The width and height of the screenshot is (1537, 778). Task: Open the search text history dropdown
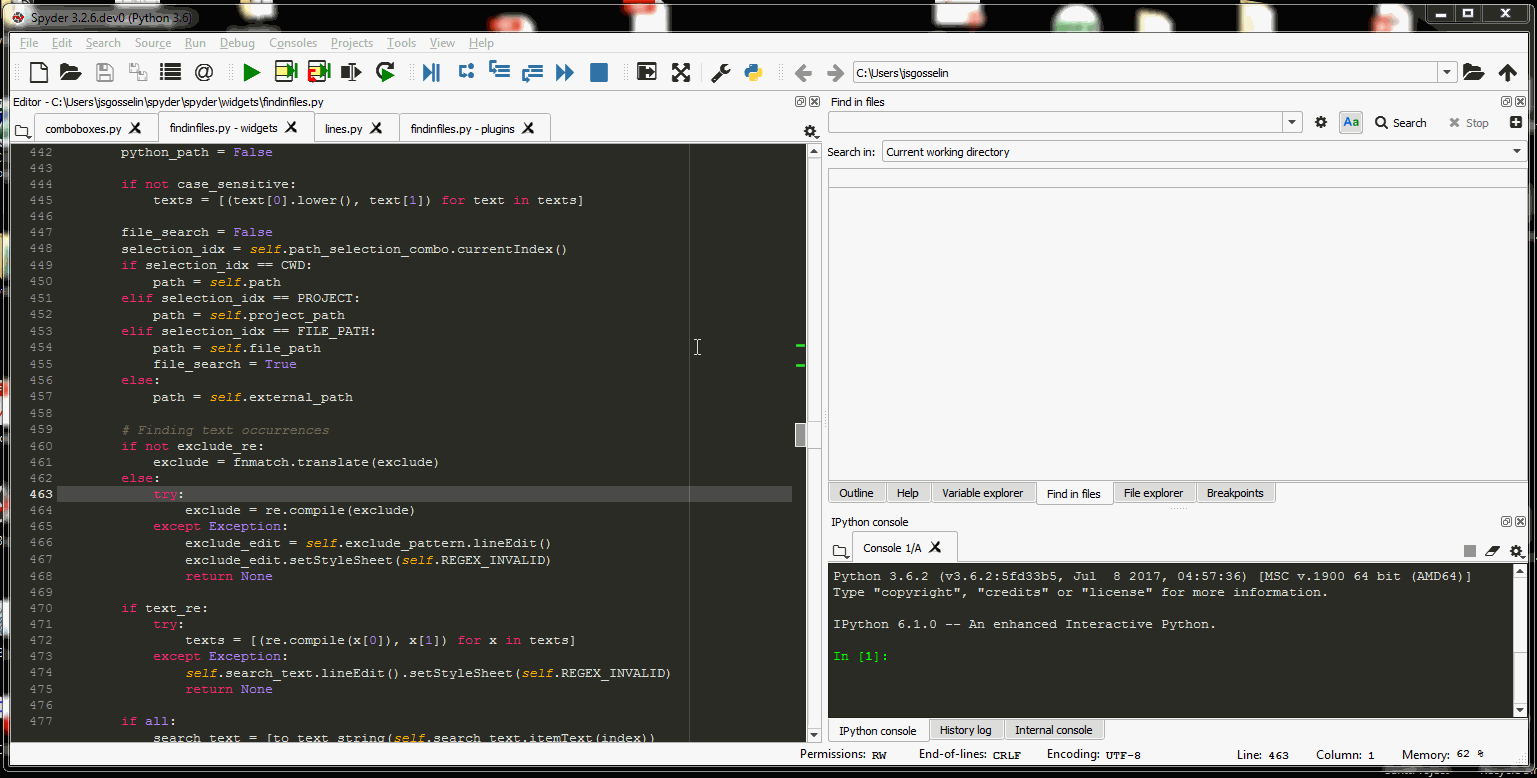[x=1293, y=122]
